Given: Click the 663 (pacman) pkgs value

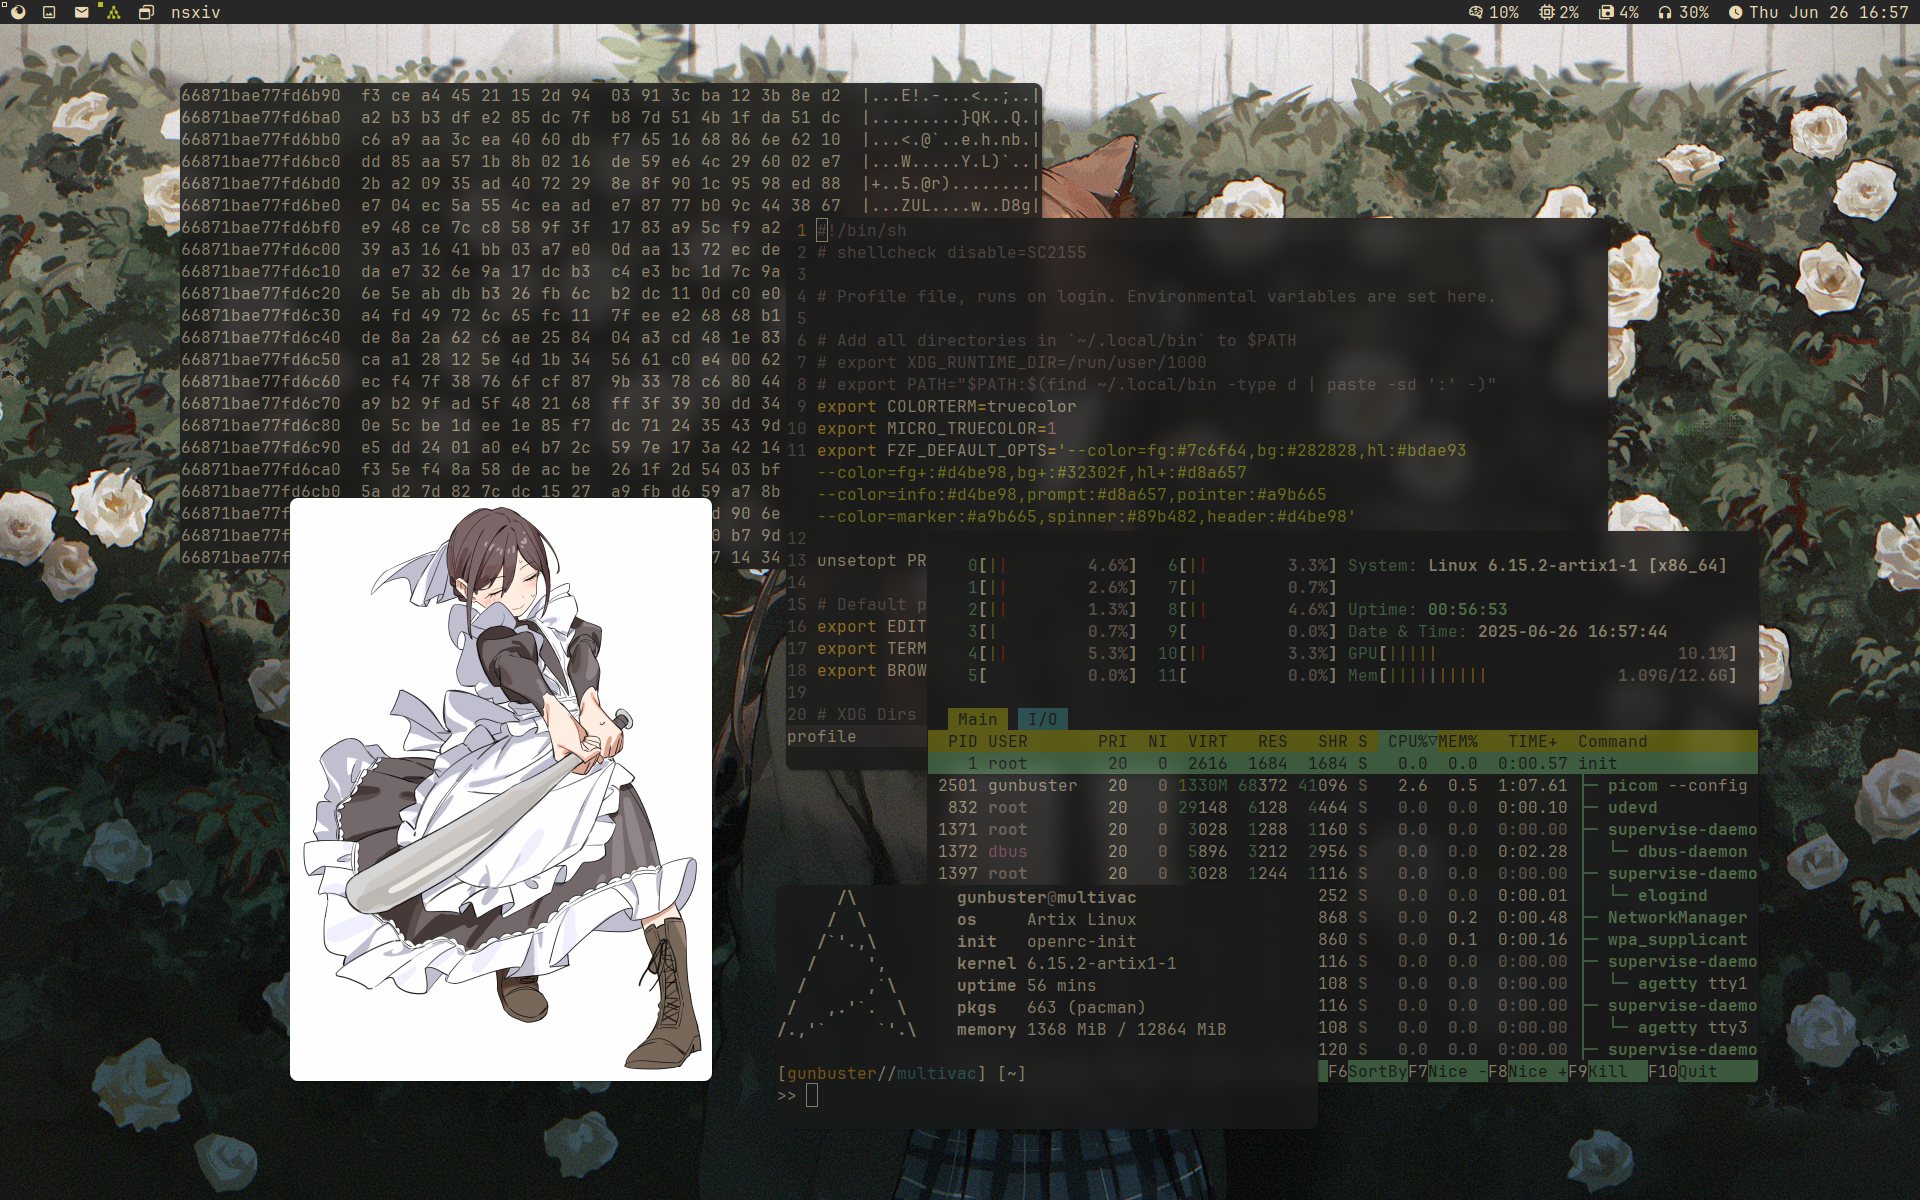Looking at the screenshot, I should click(x=1086, y=1007).
